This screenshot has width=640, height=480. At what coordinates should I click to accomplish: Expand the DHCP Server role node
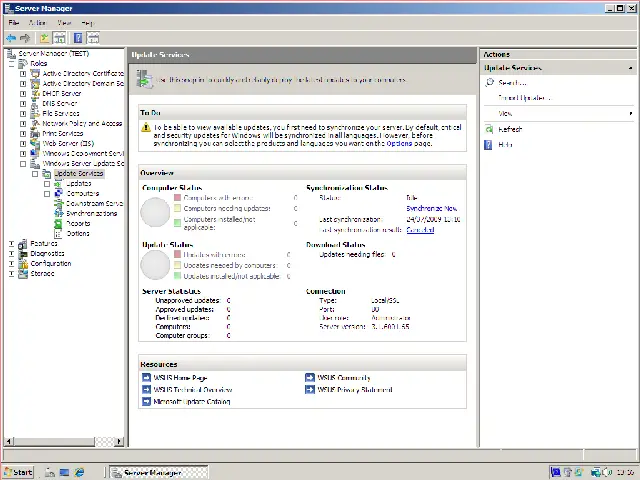[x=23, y=93]
